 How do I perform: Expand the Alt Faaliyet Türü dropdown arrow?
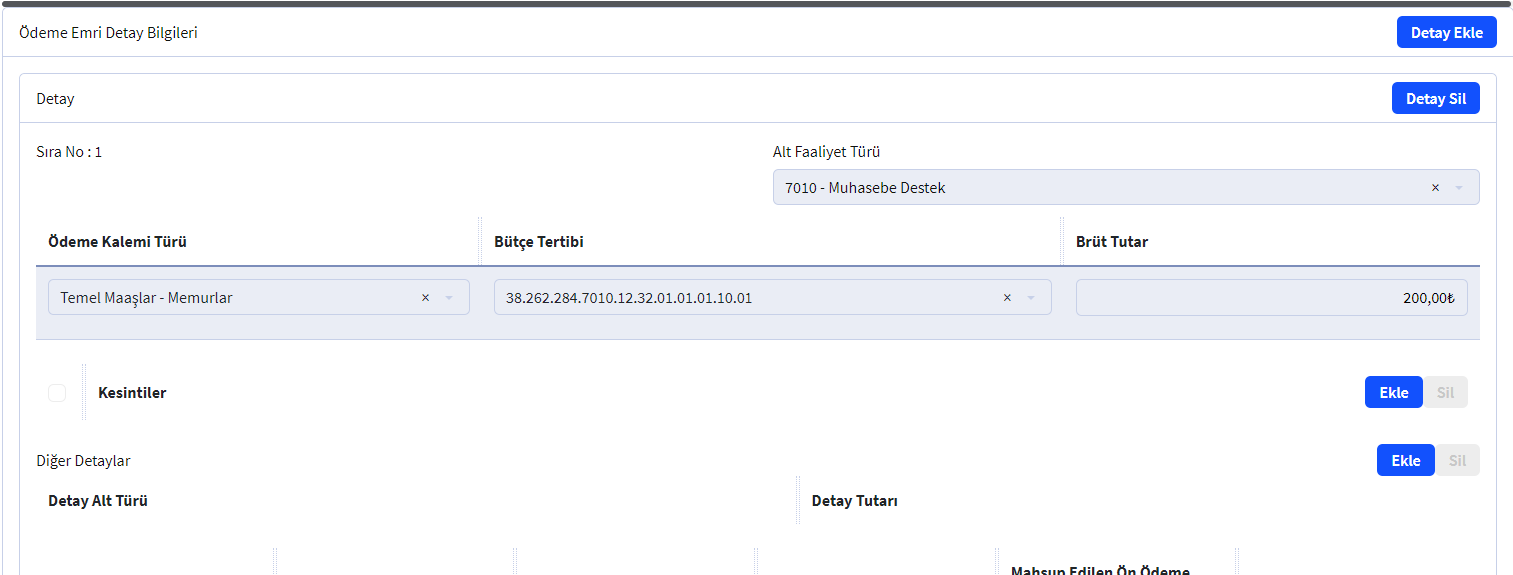coord(1459,188)
